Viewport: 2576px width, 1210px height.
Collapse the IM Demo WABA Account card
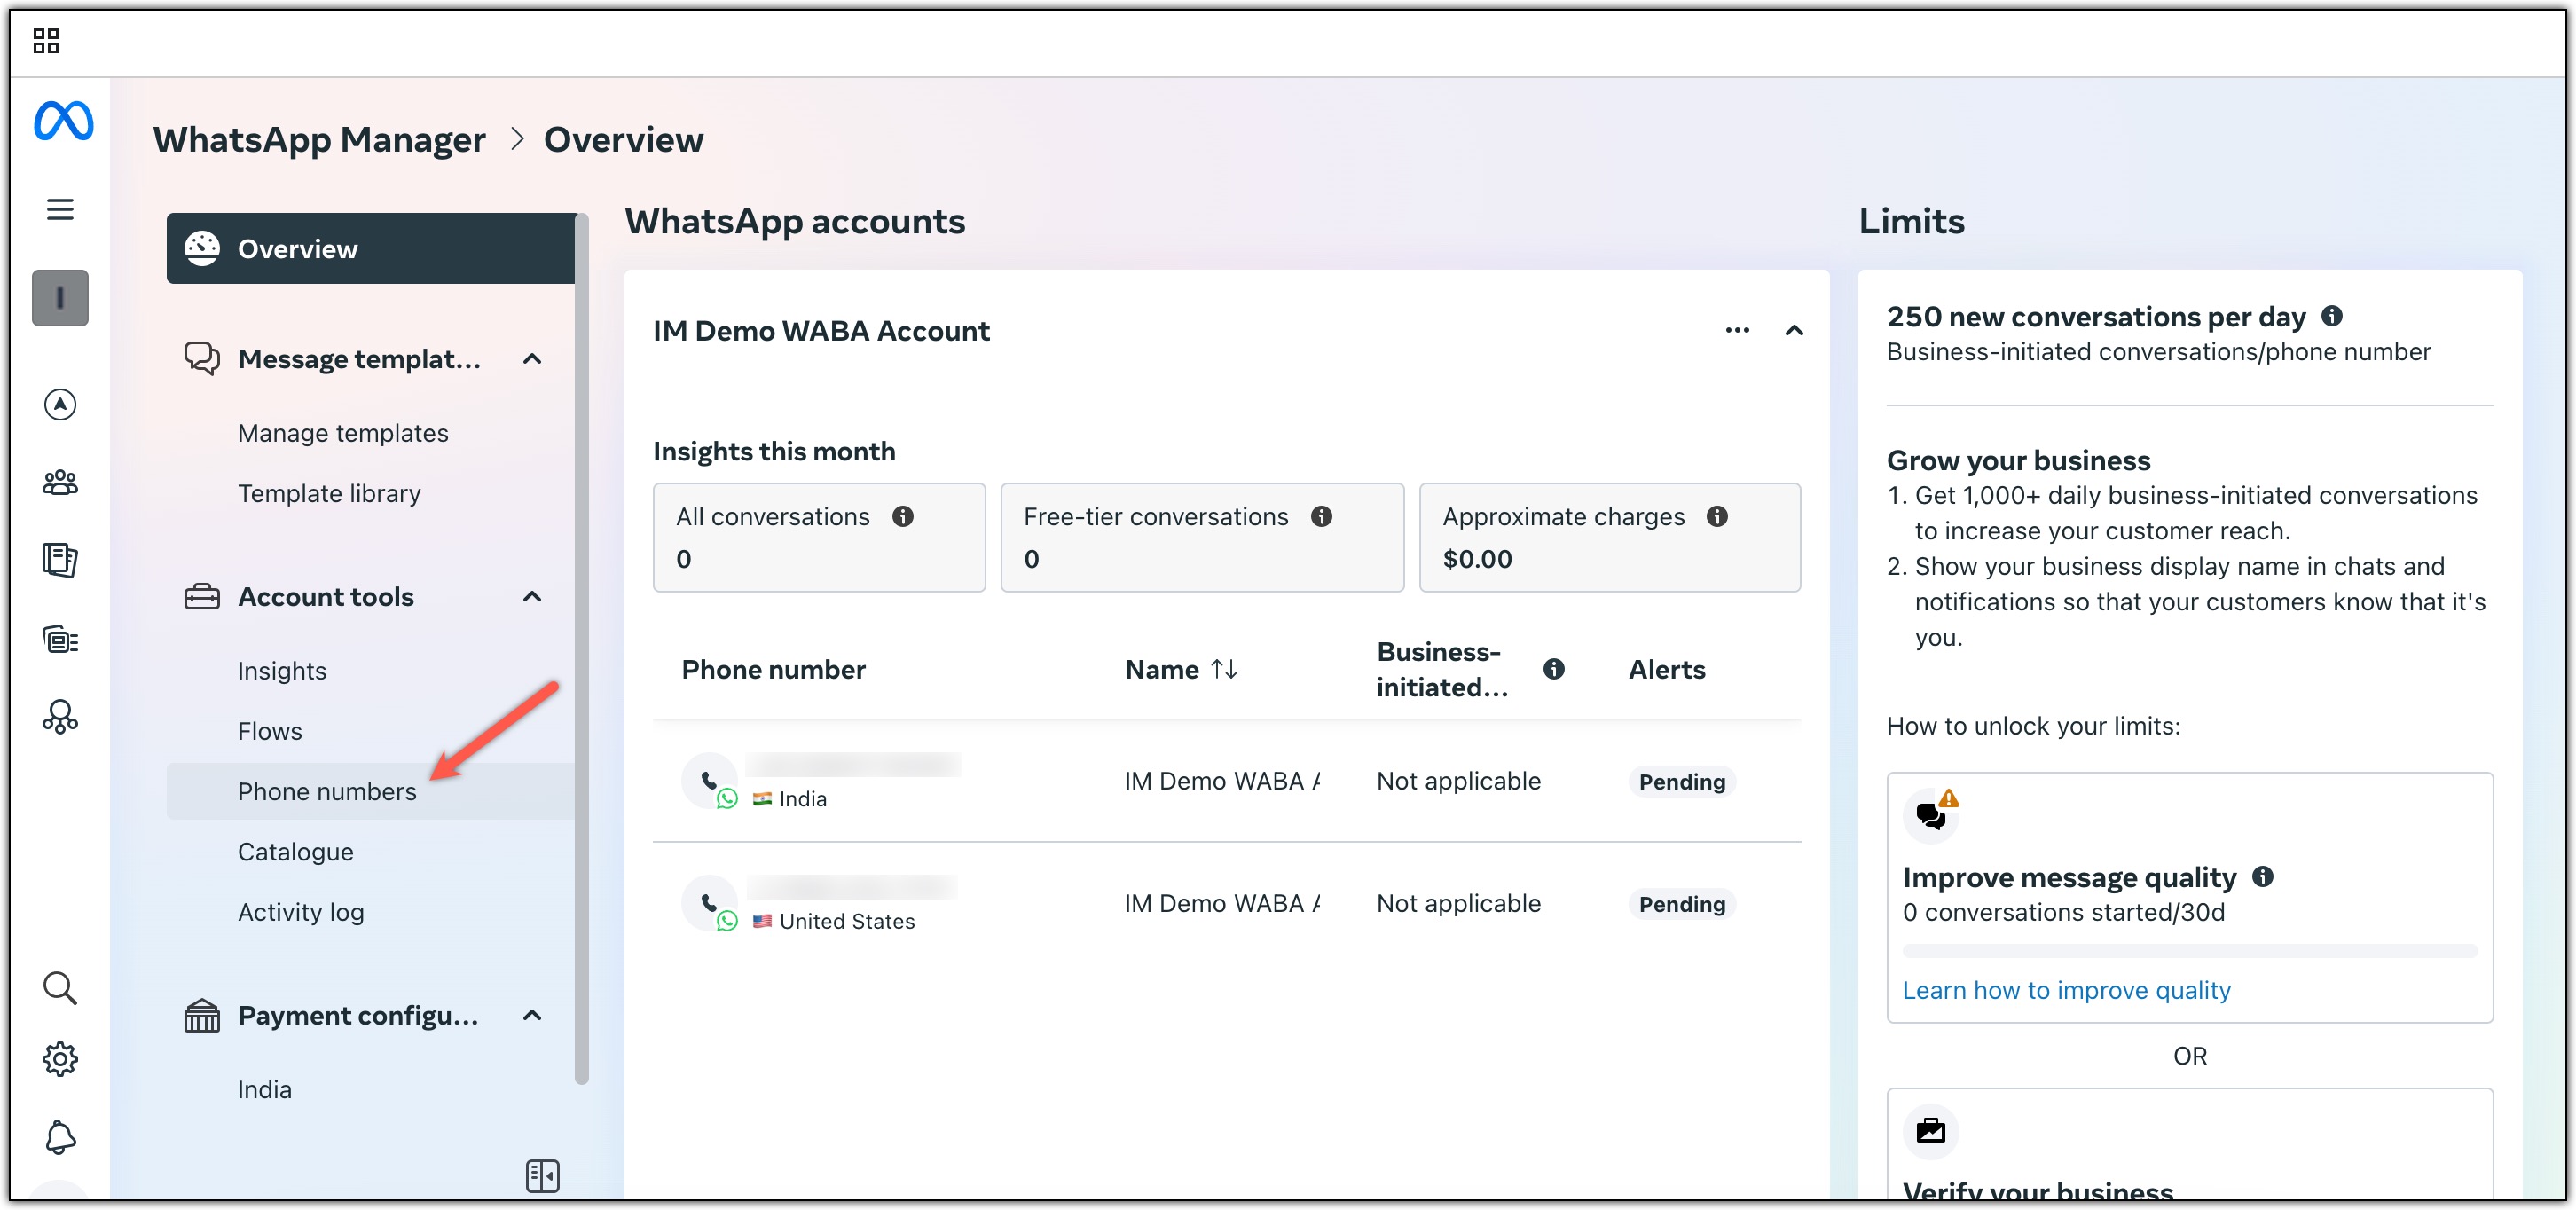coord(1794,330)
